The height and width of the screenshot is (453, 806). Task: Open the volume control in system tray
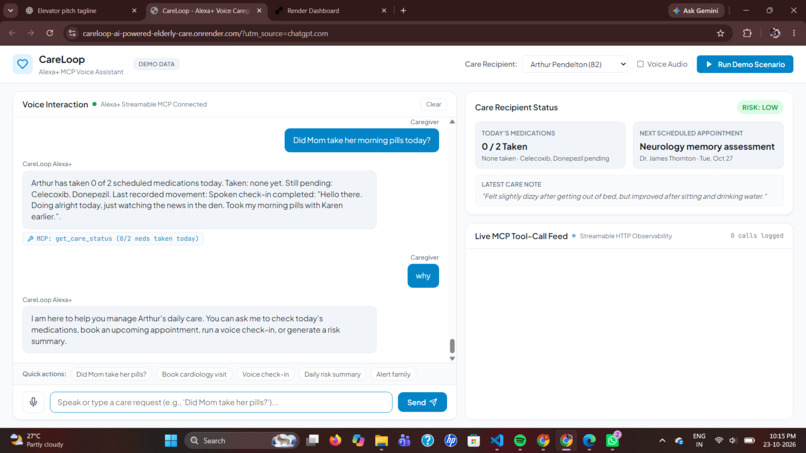732,441
